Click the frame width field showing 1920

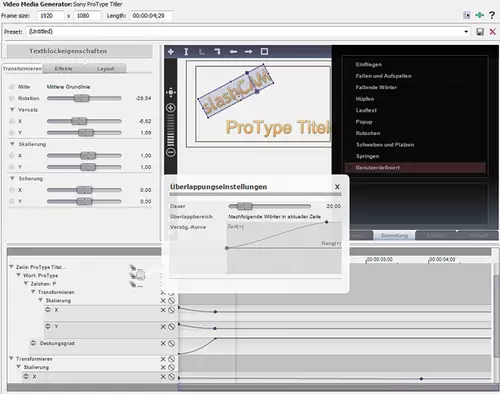coord(50,16)
